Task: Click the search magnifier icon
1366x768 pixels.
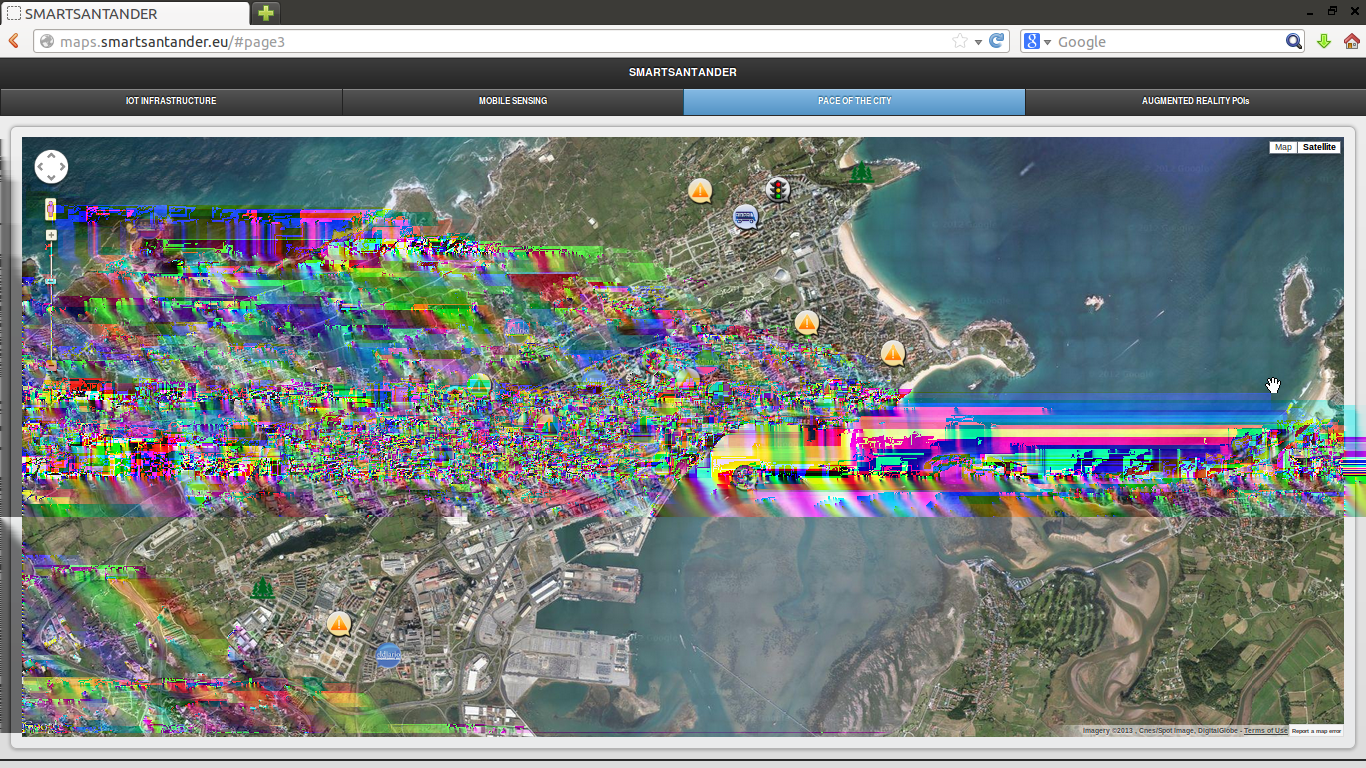Action: point(1294,41)
